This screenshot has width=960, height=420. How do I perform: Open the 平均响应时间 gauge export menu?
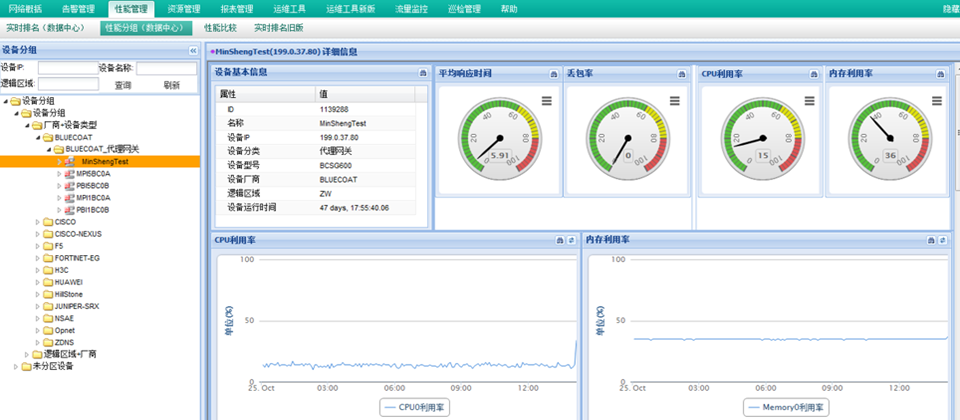[547, 100]
